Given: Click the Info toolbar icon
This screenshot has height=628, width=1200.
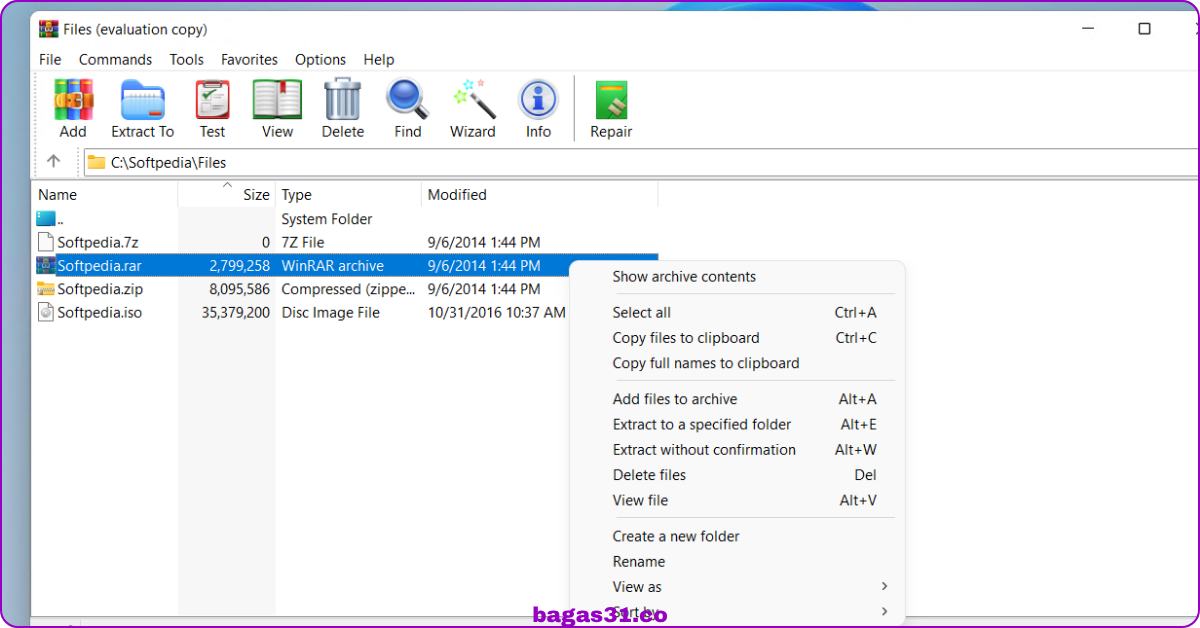Looking at the screenshot, I should pyautogui.click(x=538, y=100).
